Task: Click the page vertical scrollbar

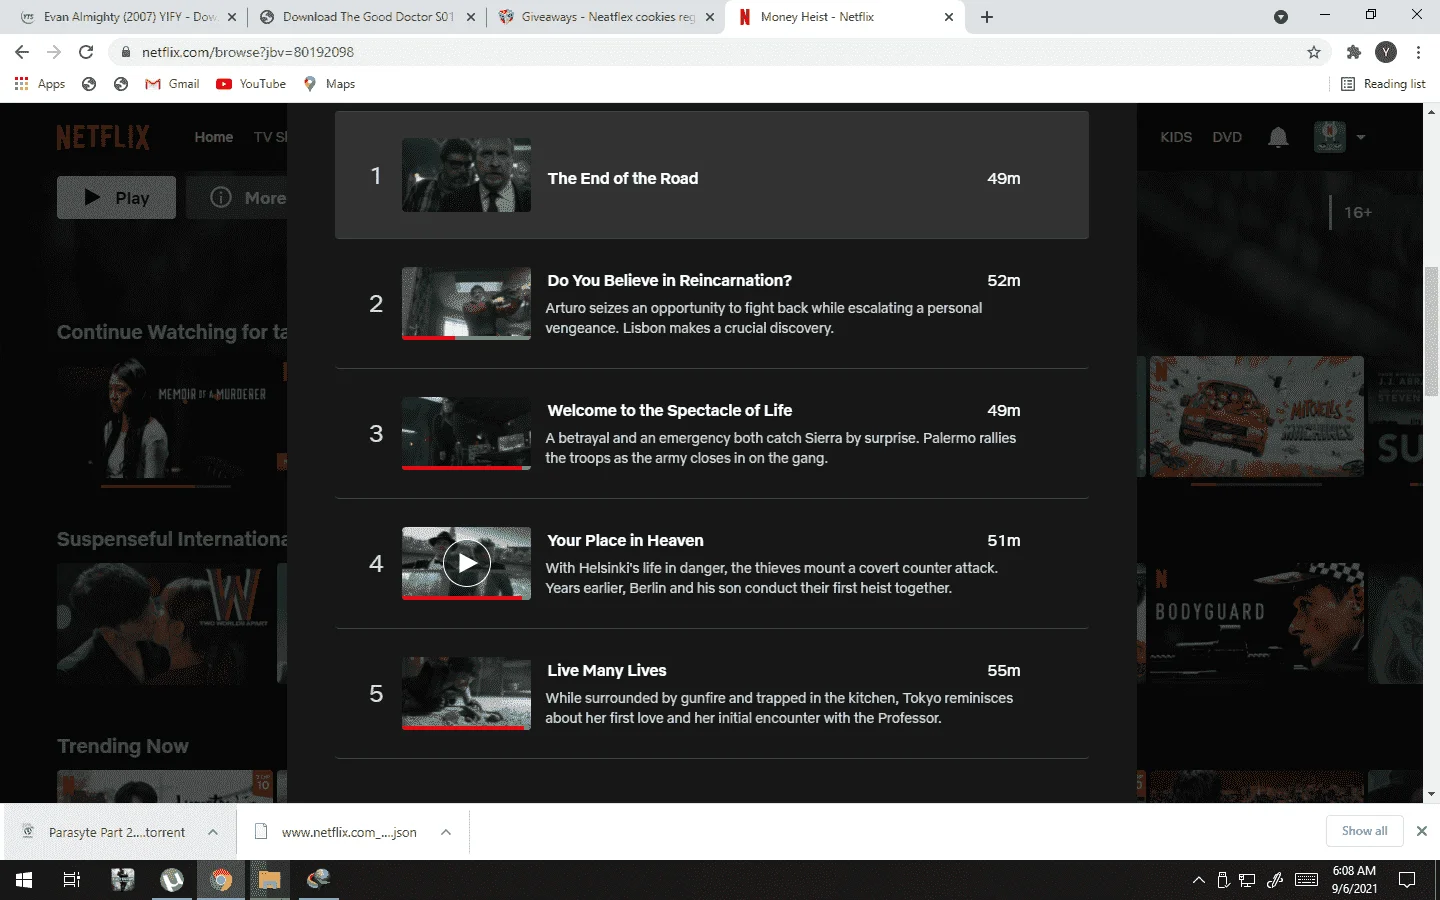Action: point(1431,330)
